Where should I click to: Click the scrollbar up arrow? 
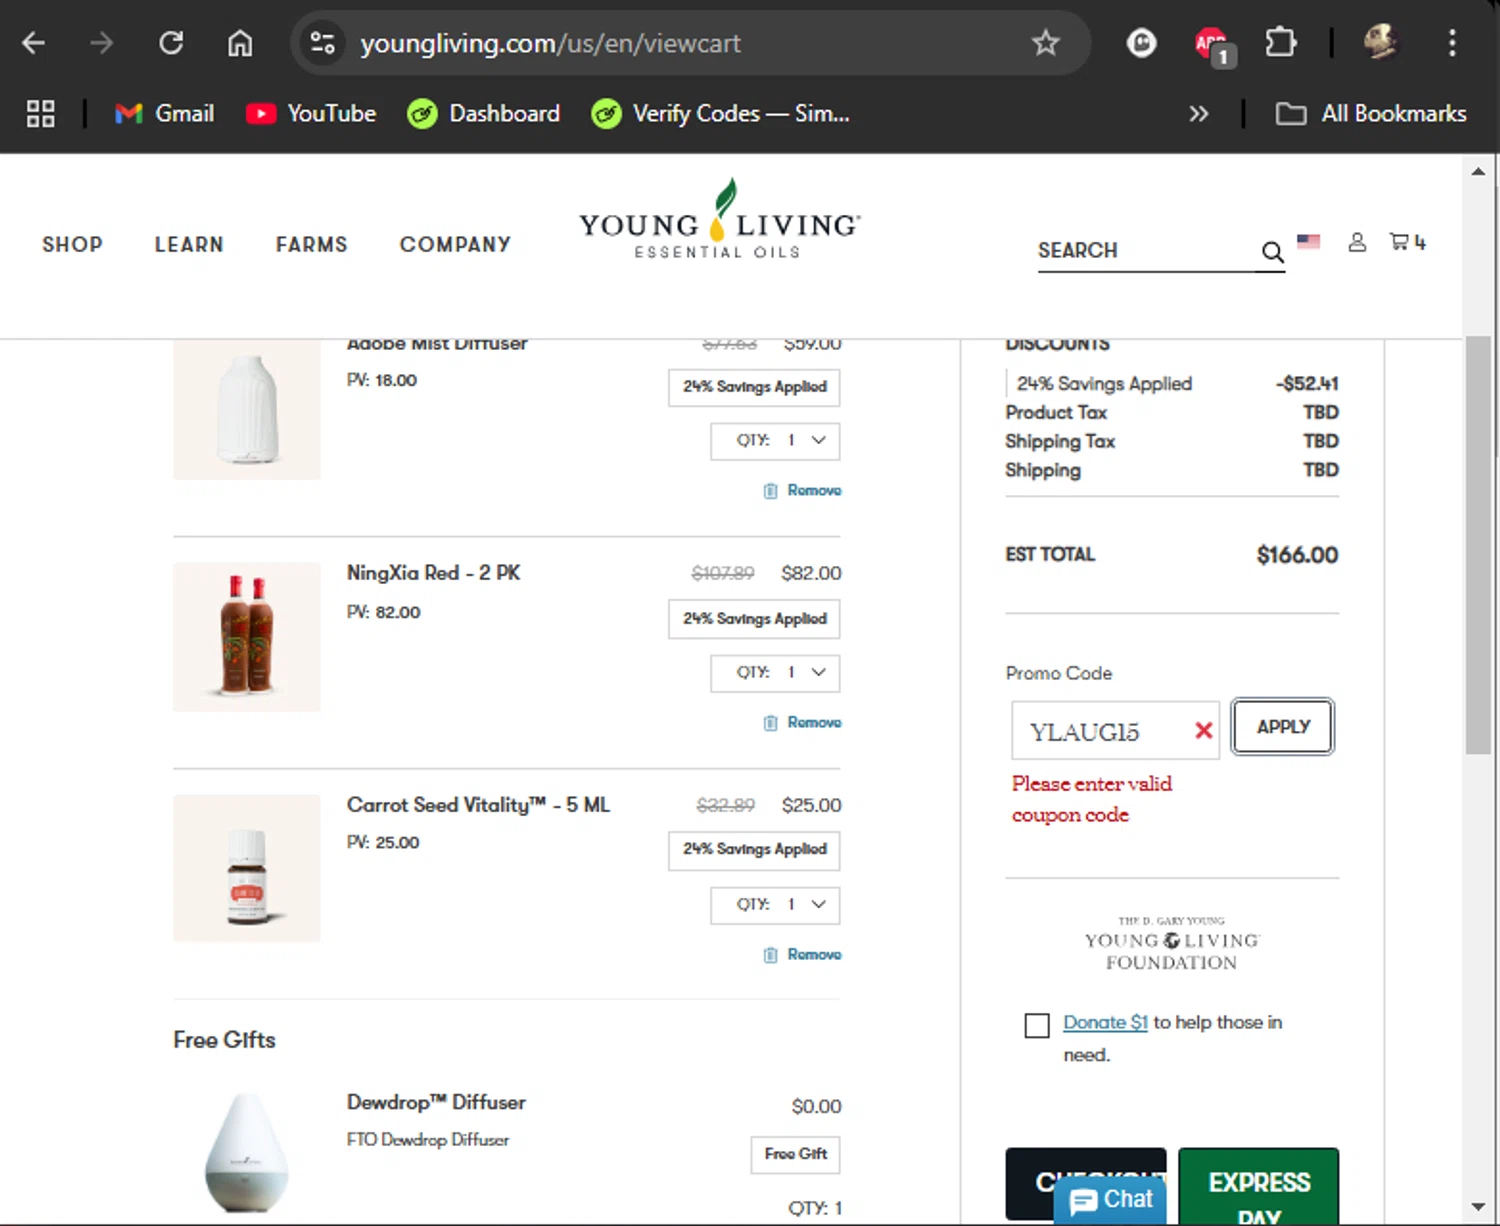(x=1478, y=172)
